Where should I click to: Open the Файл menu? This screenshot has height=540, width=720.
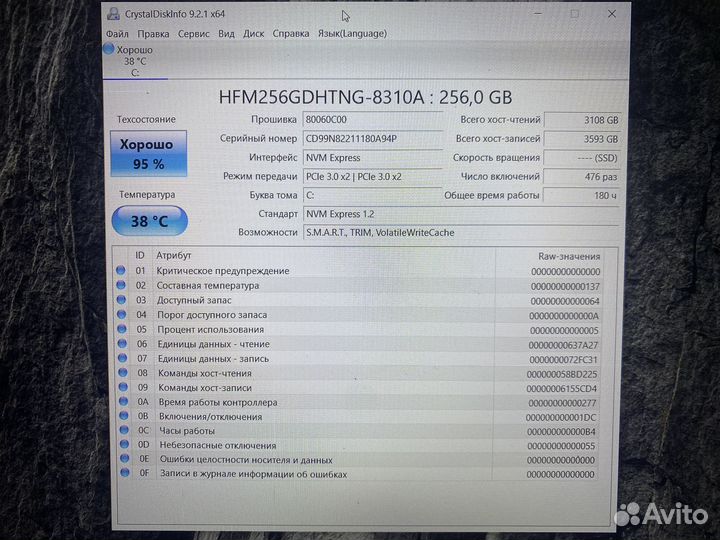click(117, 34)
